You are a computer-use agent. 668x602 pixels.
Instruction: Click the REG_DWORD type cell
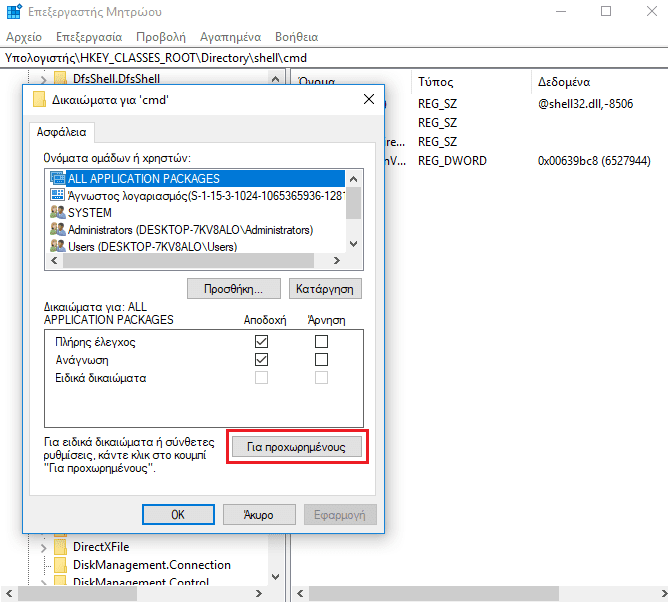tap(452, 161)
